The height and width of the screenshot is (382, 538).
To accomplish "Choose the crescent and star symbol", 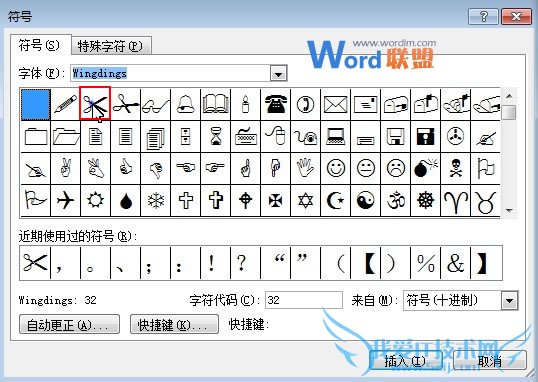I will point(336,200).
